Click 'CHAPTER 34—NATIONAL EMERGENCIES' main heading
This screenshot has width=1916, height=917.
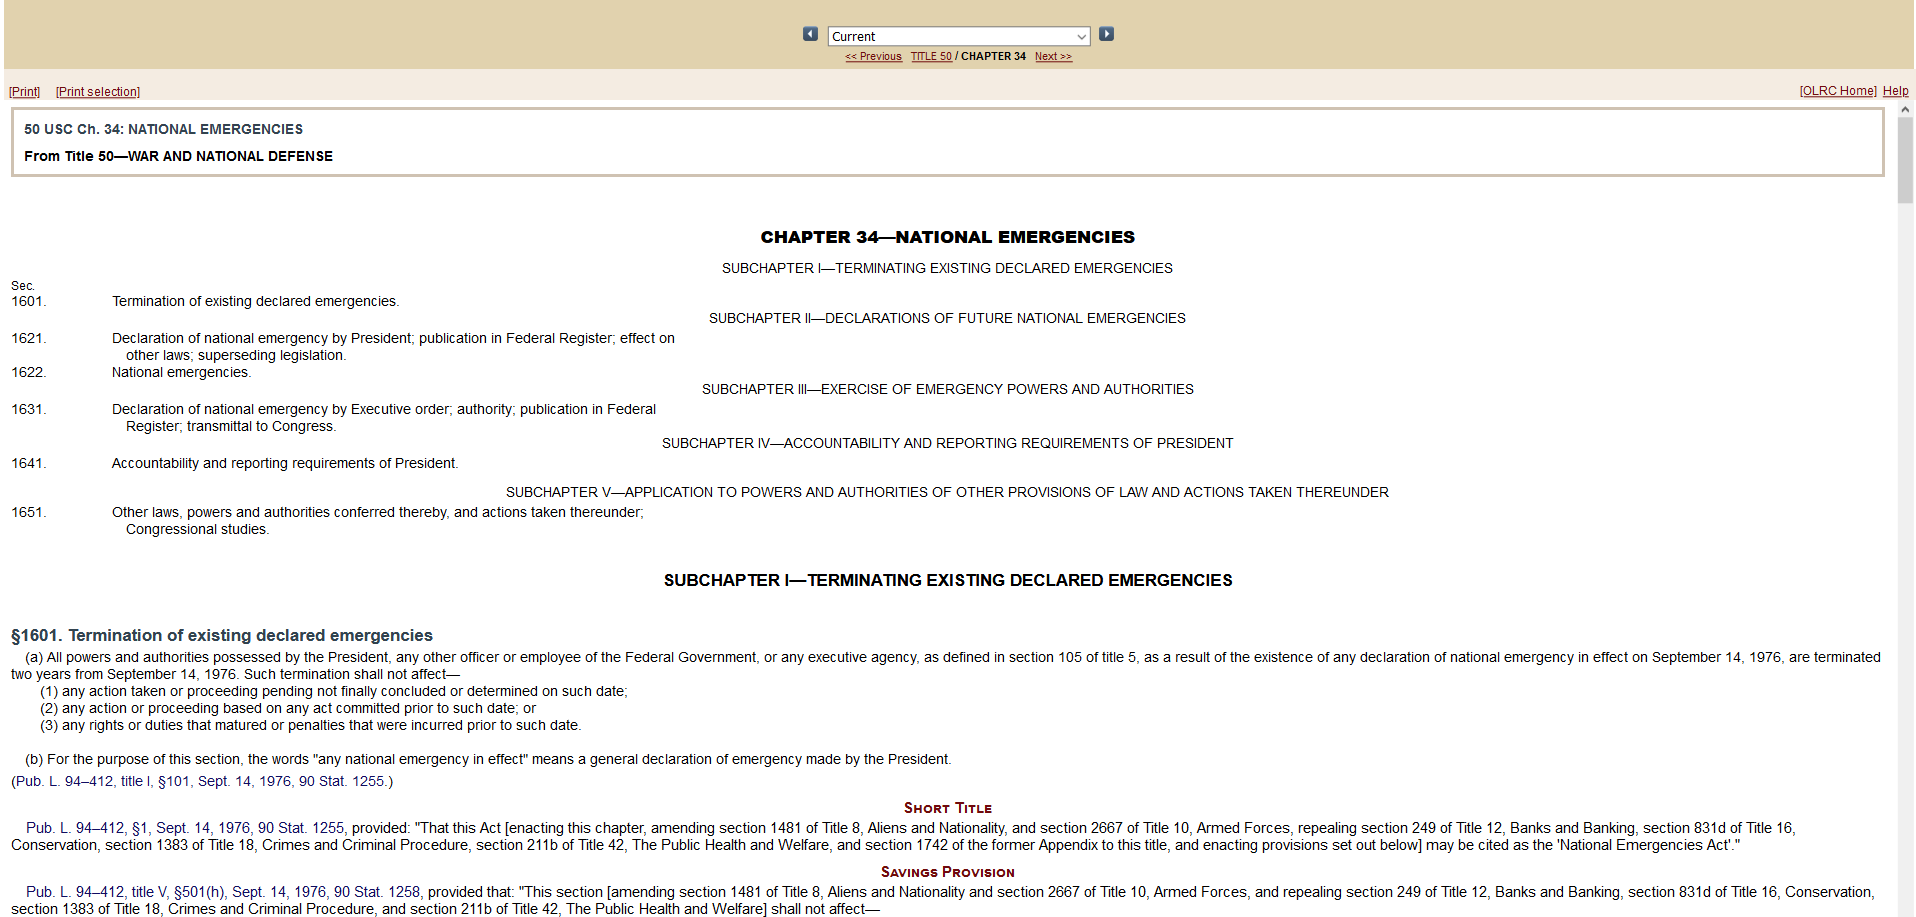coord(947,237)
